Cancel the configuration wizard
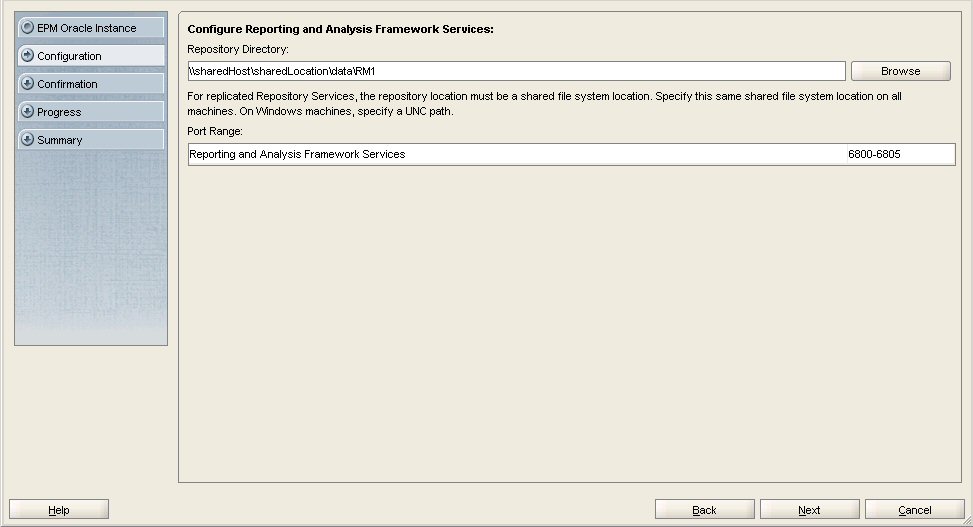This screenshot has width=973, height=527. click(915, 510)
